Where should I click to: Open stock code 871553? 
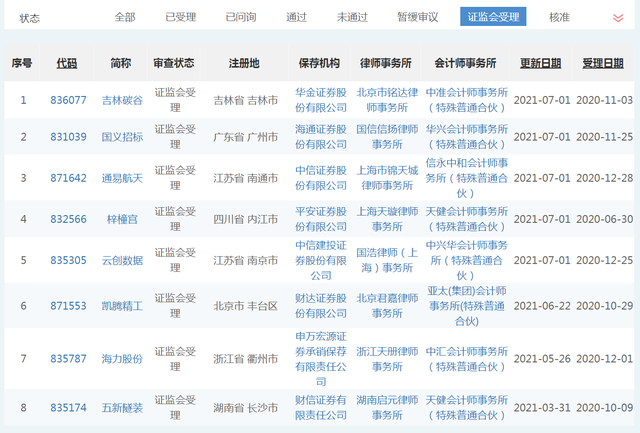tap(68, 306)
